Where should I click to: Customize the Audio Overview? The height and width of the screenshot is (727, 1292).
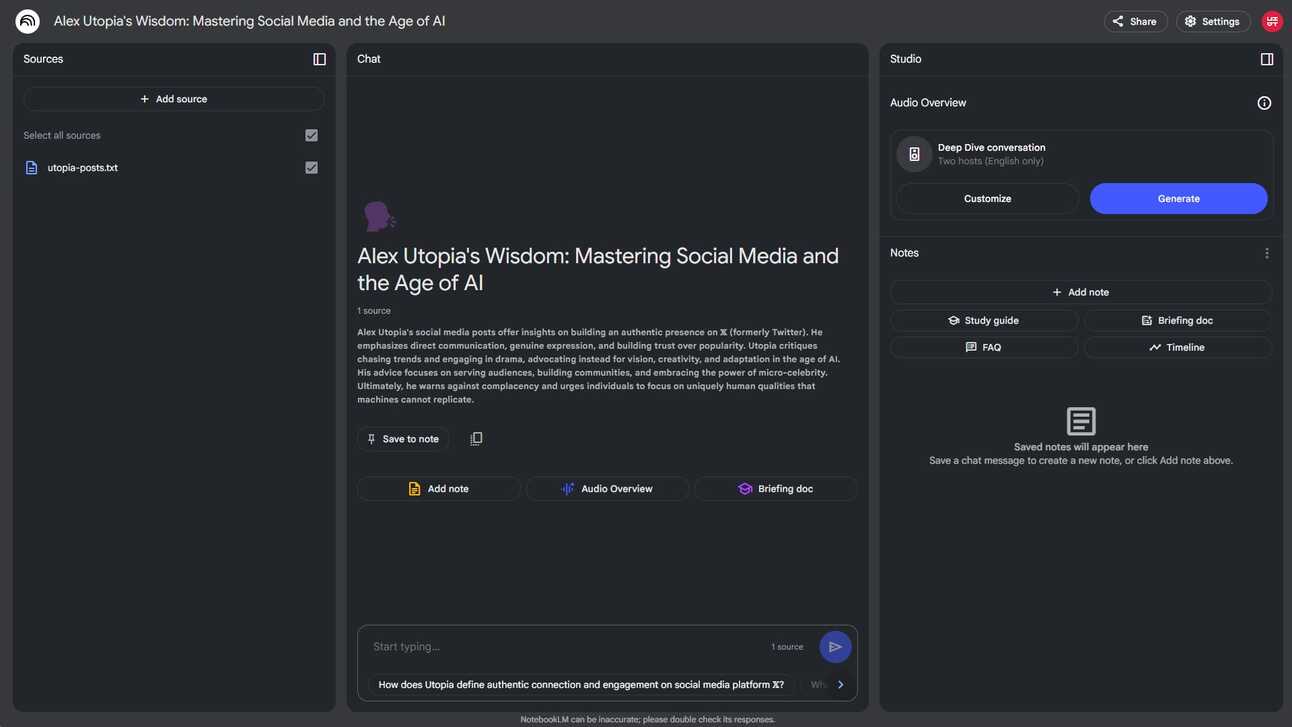click(x=987, y=198)
